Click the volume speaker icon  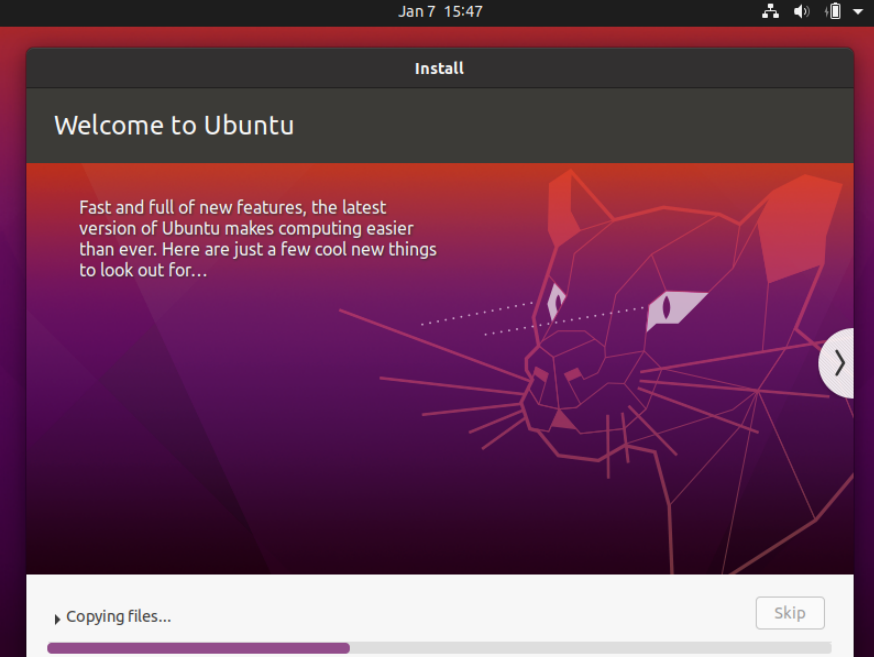802,11
